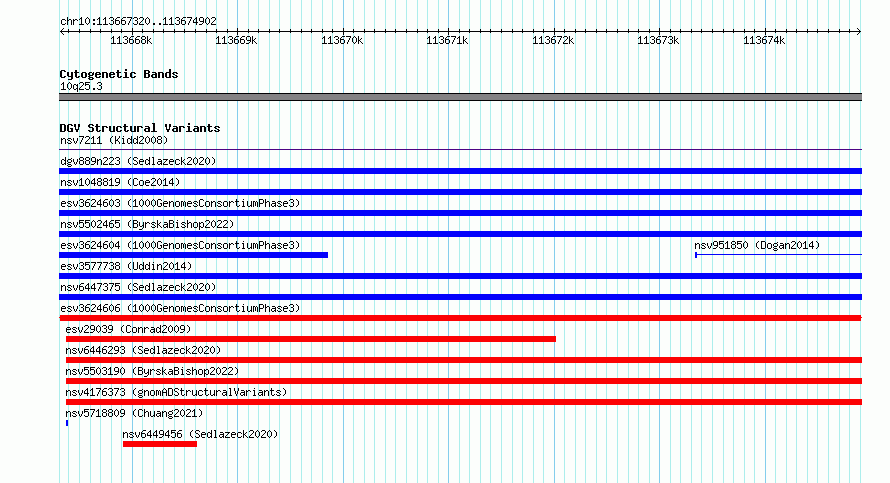
Task: Click the 113673k ruler tick label
Action: (x=658, y=41)
